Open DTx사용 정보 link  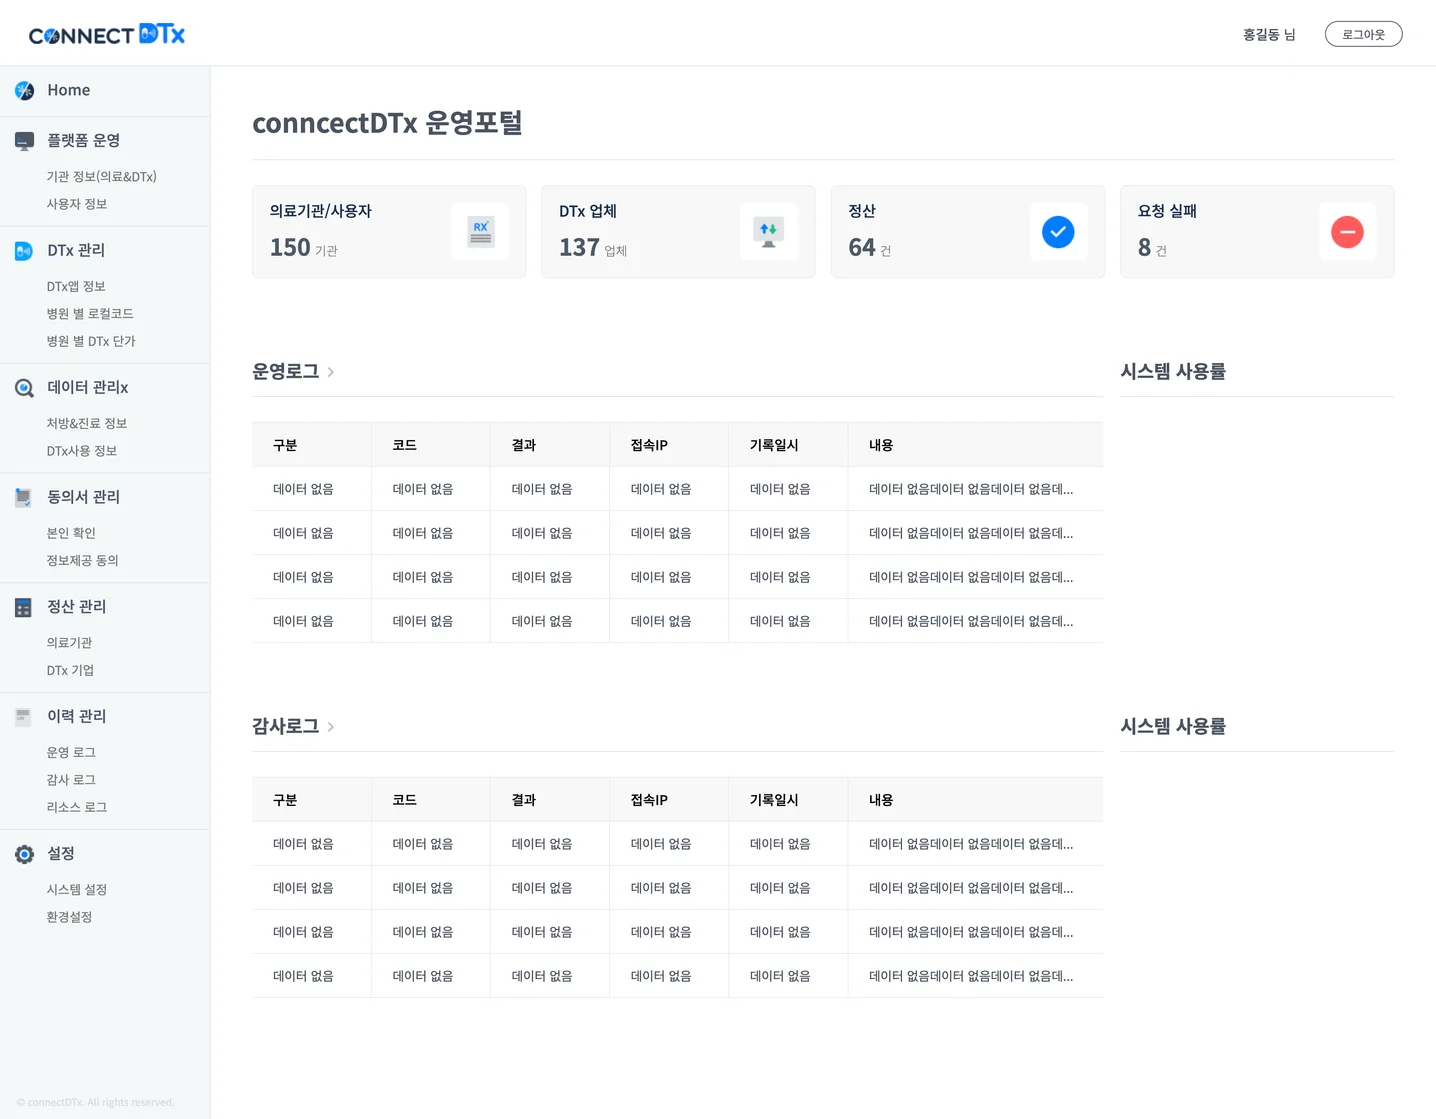point(81,451)
